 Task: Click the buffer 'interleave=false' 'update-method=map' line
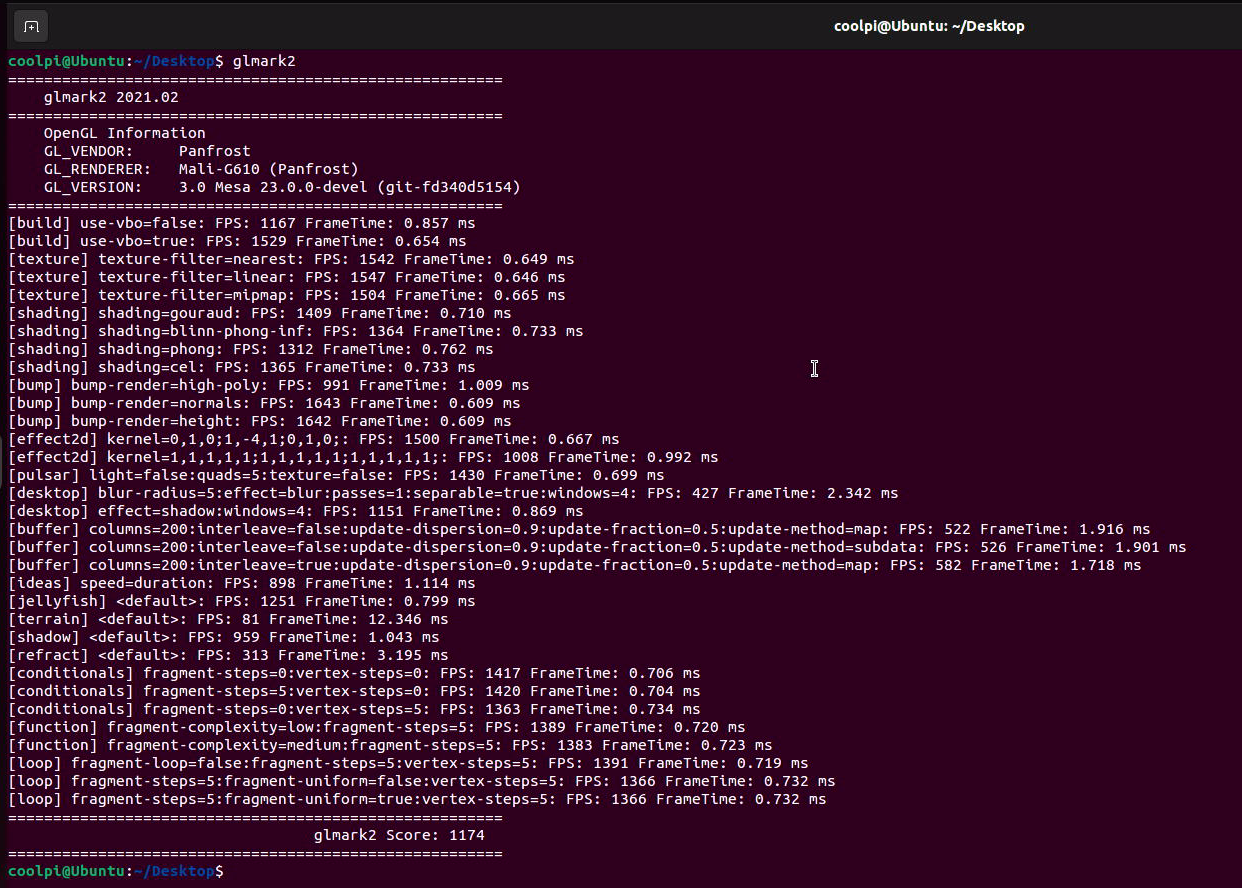point(579,529)
